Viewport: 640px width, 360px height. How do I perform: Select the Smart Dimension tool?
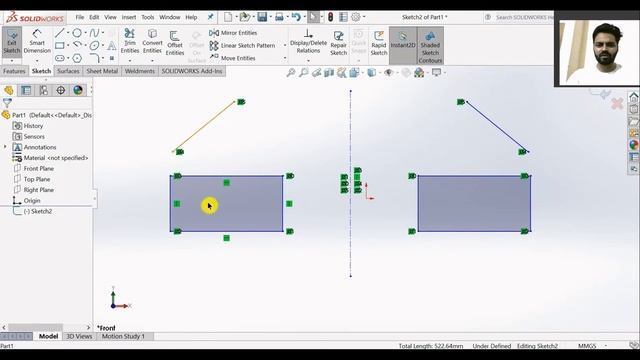37,42
